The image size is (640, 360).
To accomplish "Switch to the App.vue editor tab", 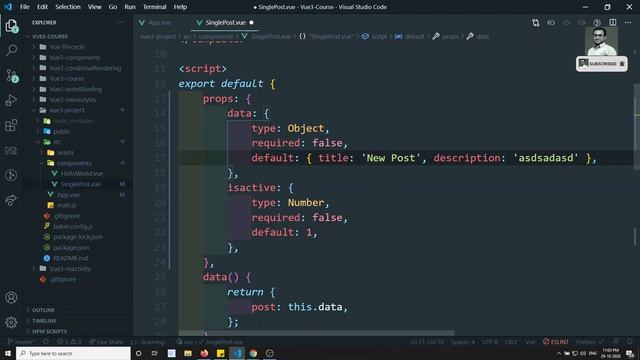I will [x=160, y=23].
